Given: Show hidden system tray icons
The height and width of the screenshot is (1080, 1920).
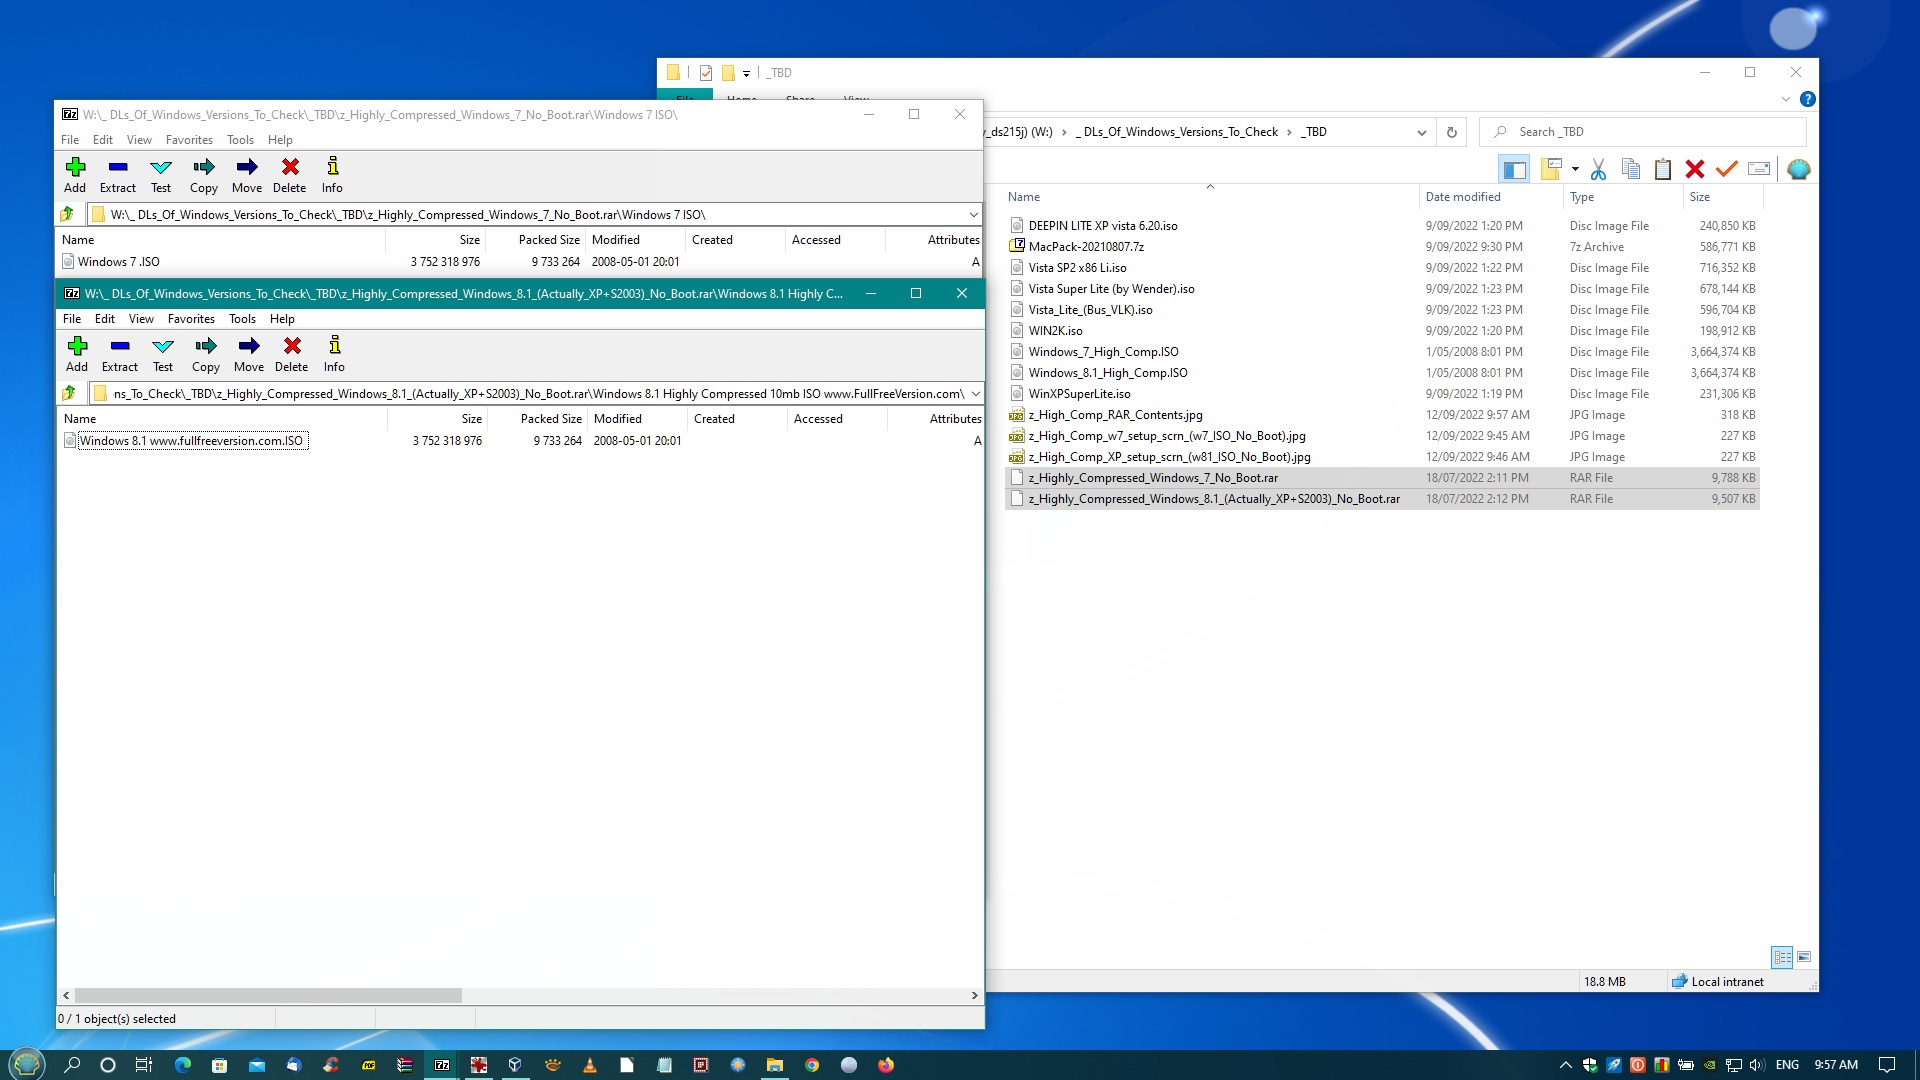Looking at the screenshot, I should click(x=1565, y=1065).
